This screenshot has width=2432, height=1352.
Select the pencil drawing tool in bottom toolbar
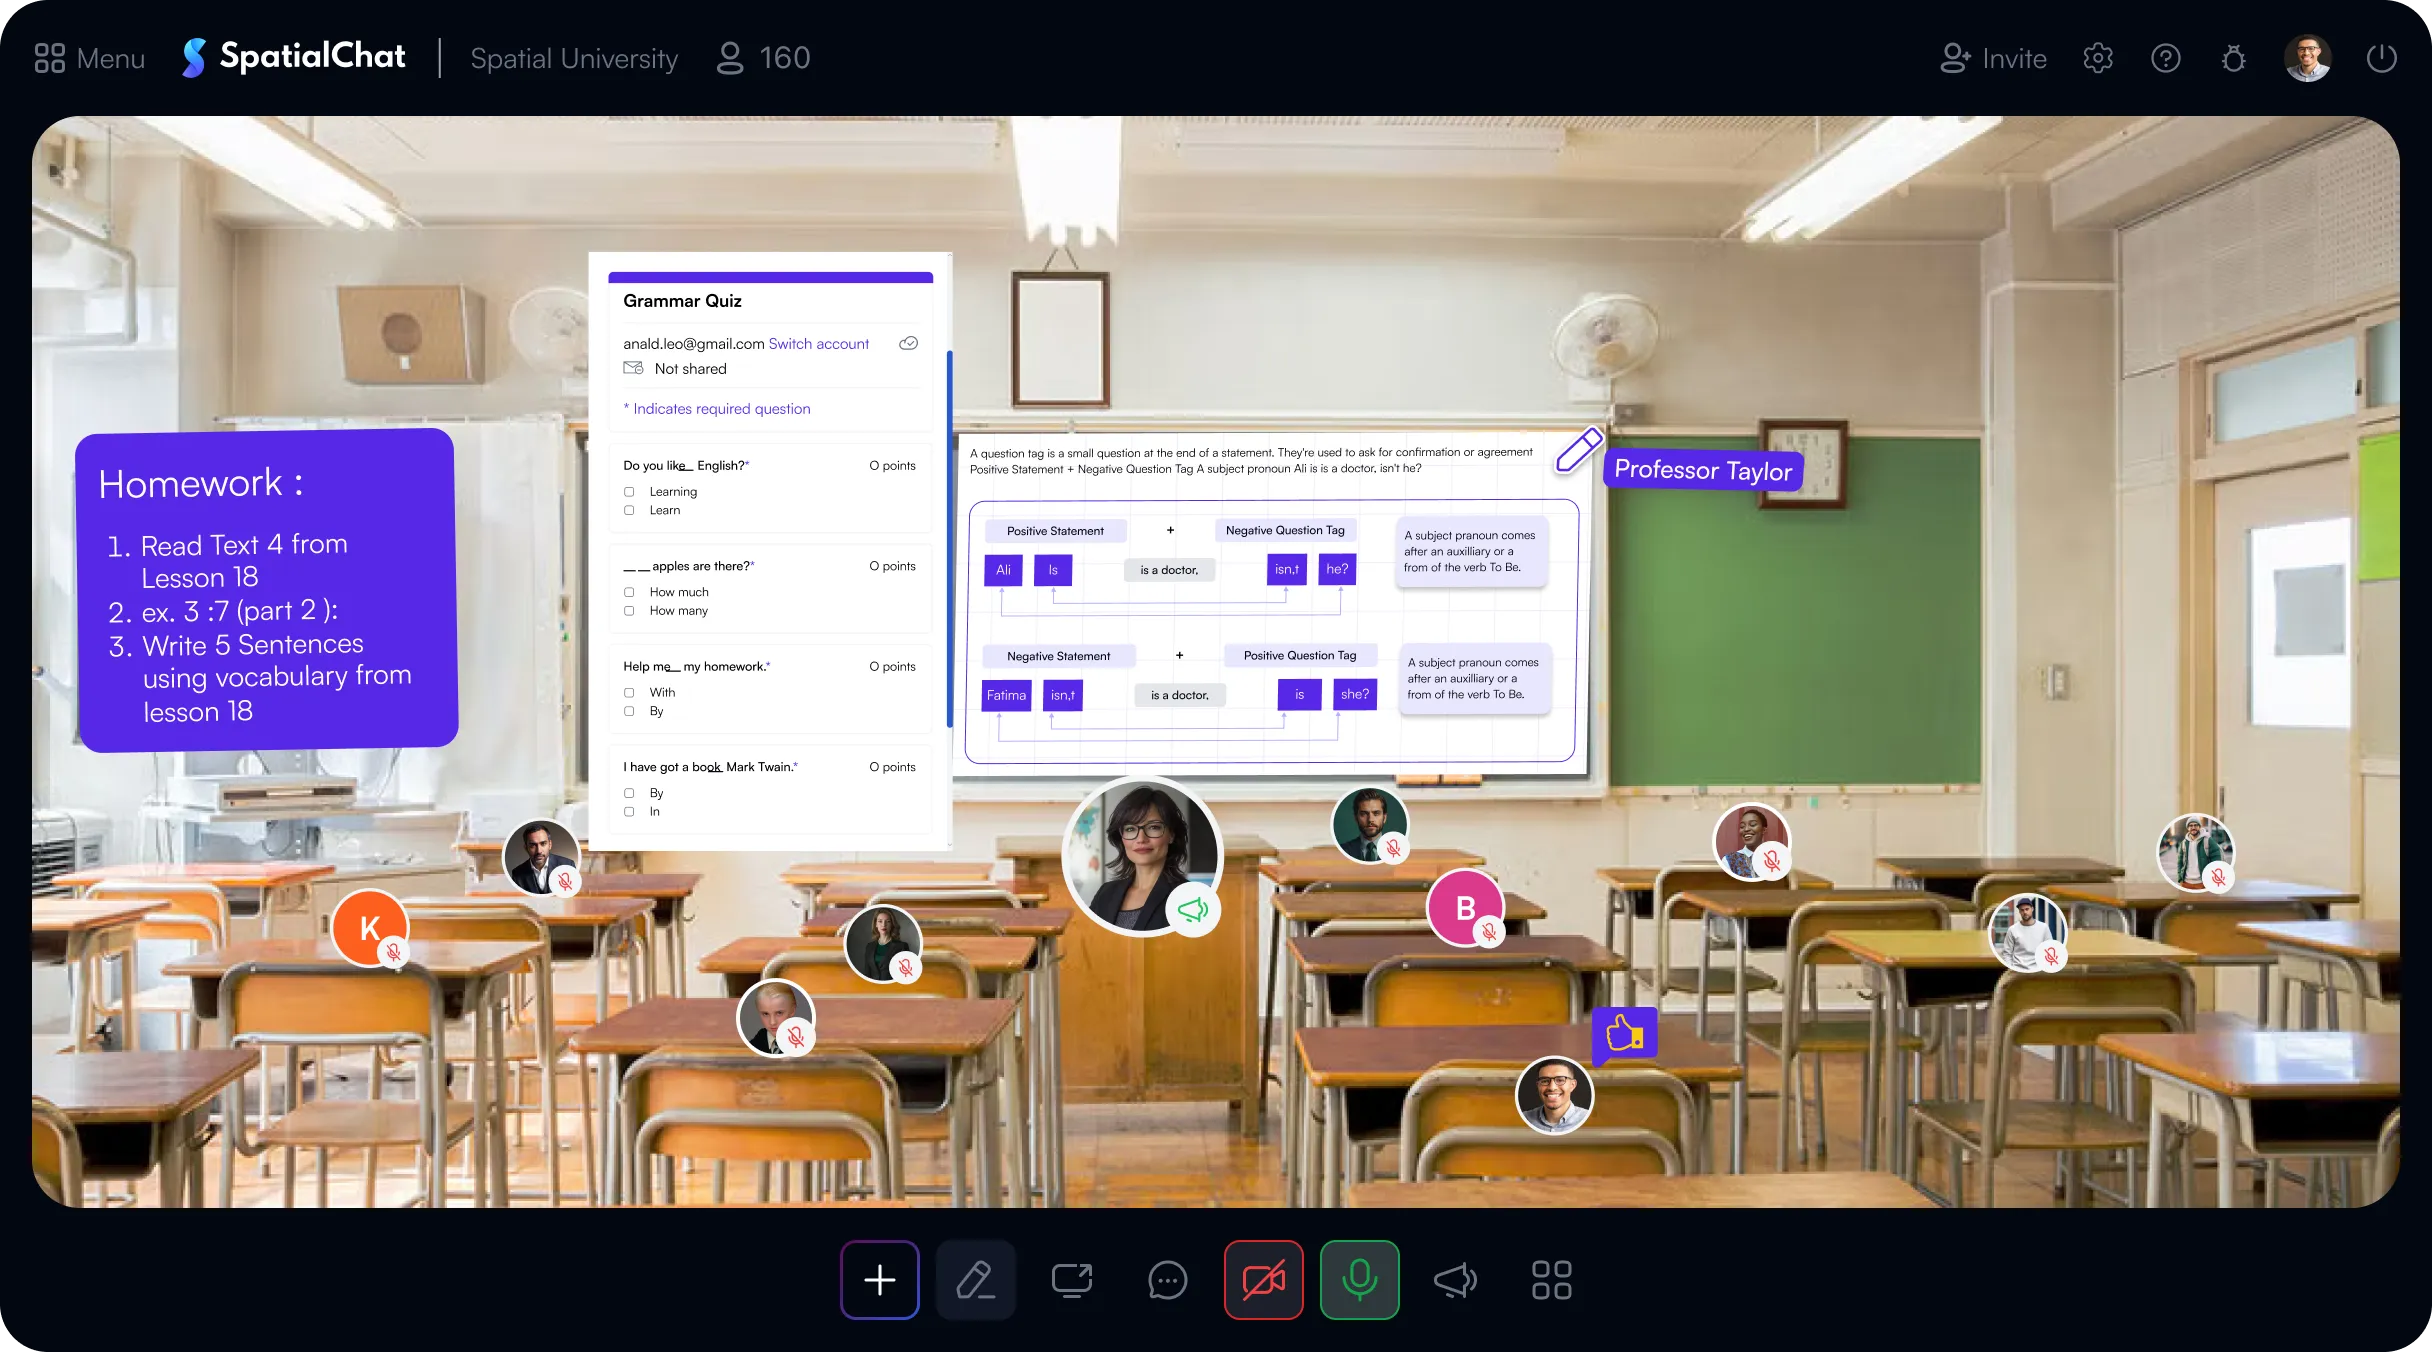[975, 1280]
